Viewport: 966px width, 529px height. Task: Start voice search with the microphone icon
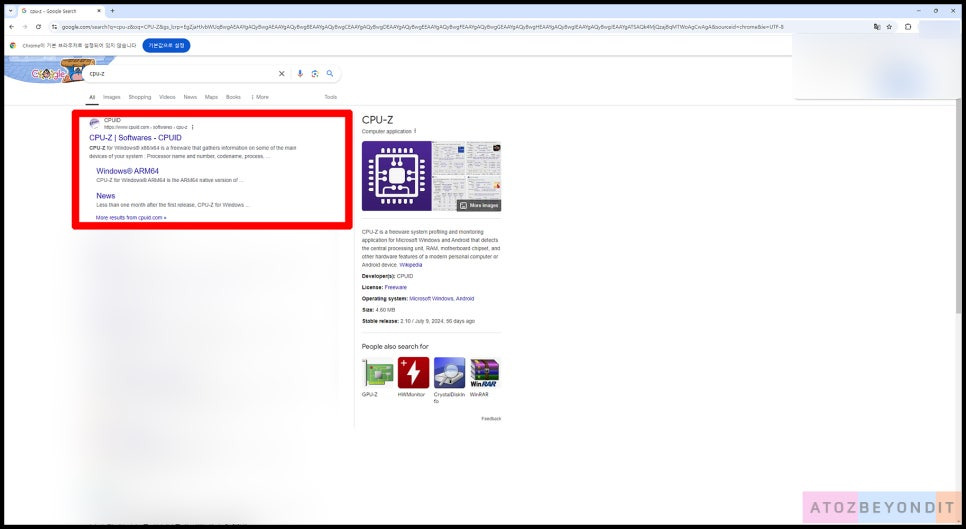(300, 73)
